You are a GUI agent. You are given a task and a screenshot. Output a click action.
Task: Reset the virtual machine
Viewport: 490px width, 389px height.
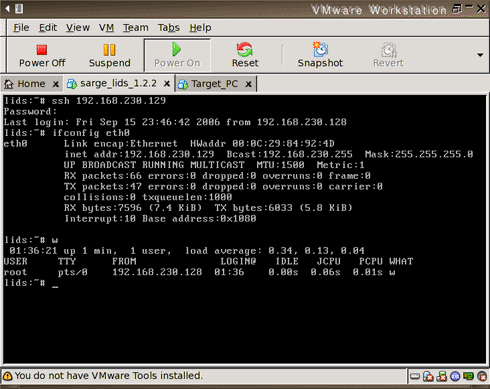(245, 55)
